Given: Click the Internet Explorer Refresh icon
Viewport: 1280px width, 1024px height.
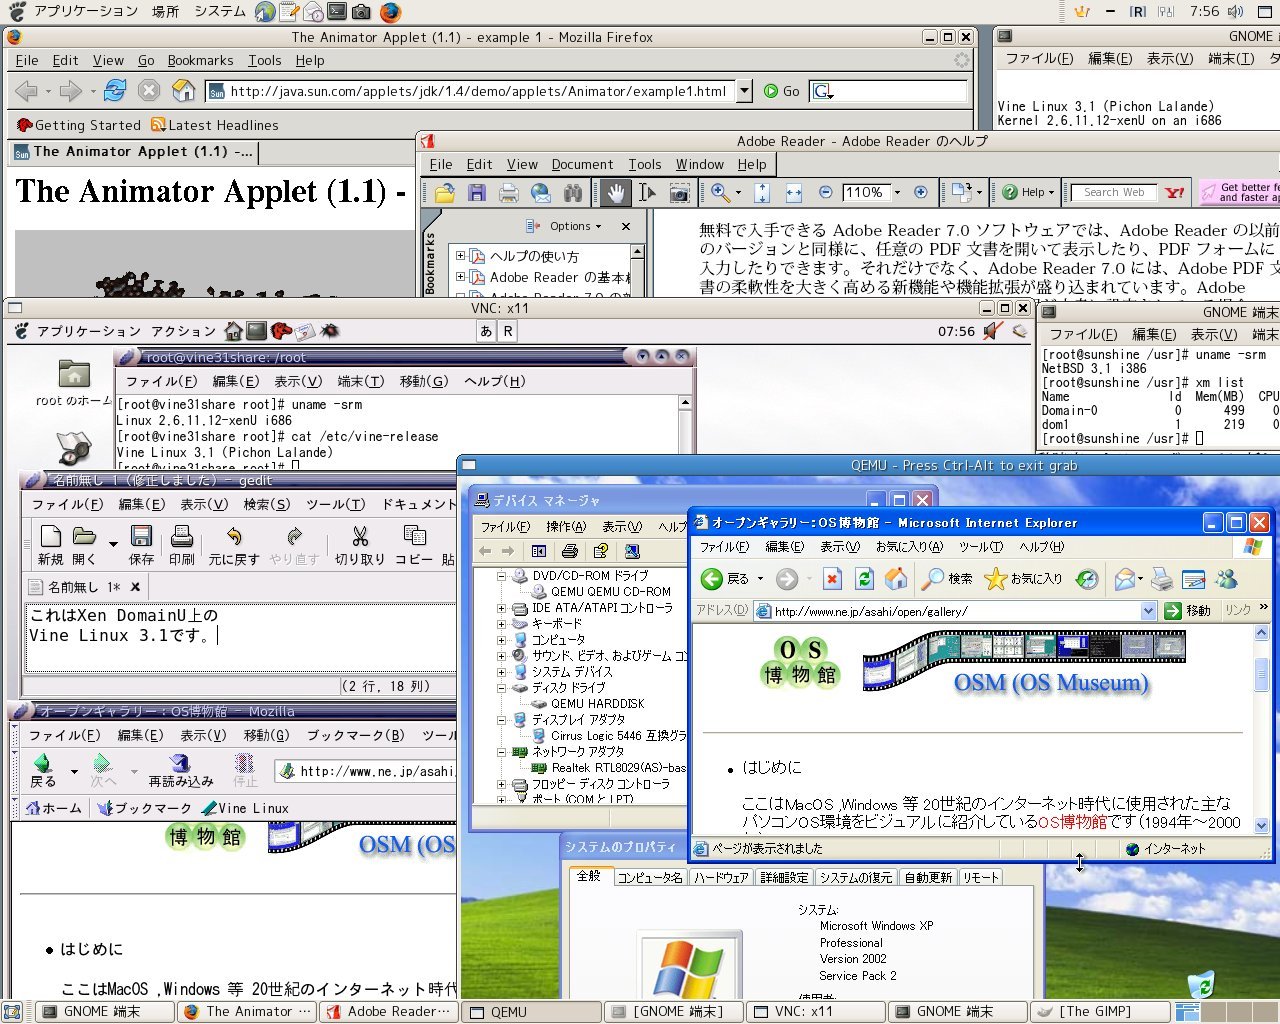Looking at the screenshot, I should 865,578.
